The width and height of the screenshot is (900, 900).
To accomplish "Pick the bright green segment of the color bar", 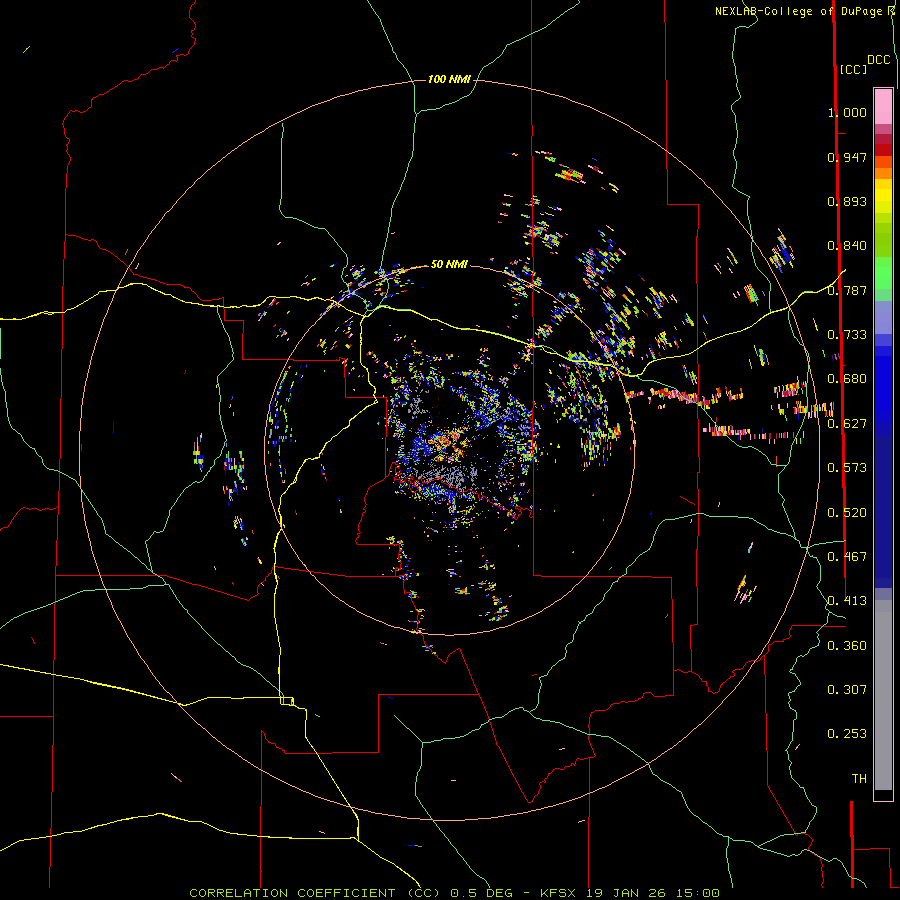I will tap(883, 273).
